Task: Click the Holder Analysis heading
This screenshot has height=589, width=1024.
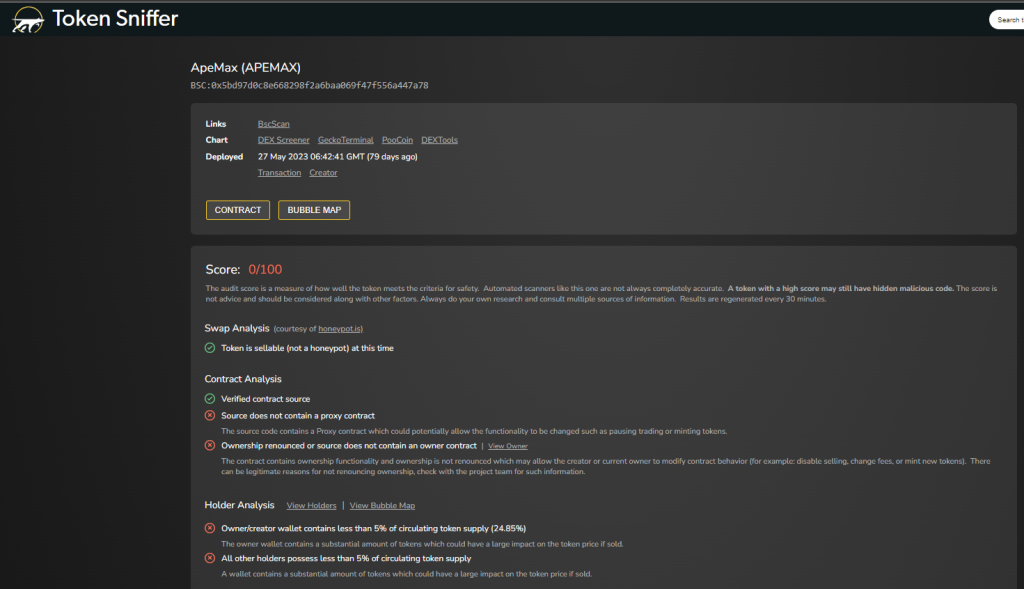Action: tap(239, 505)
